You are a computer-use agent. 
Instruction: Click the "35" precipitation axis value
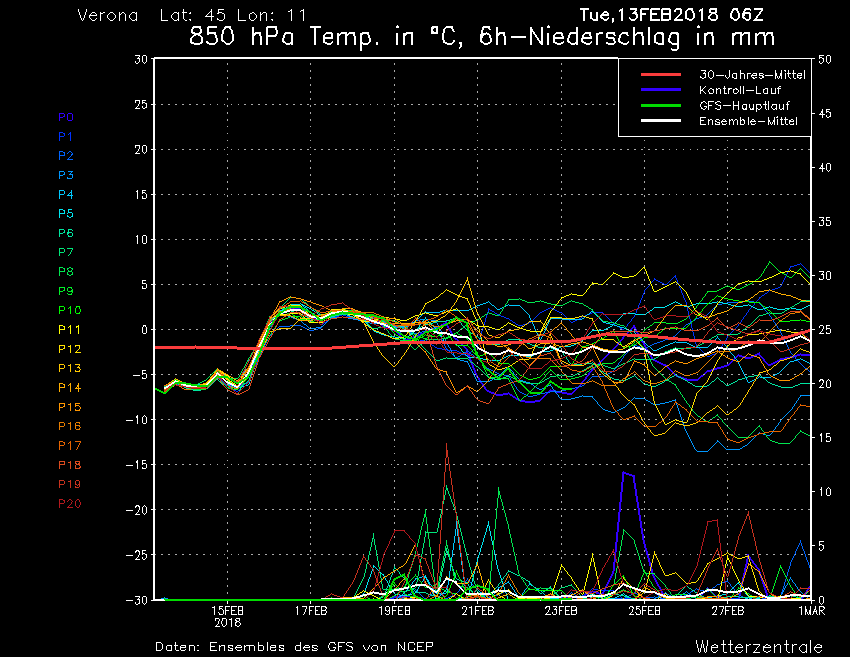825,222
